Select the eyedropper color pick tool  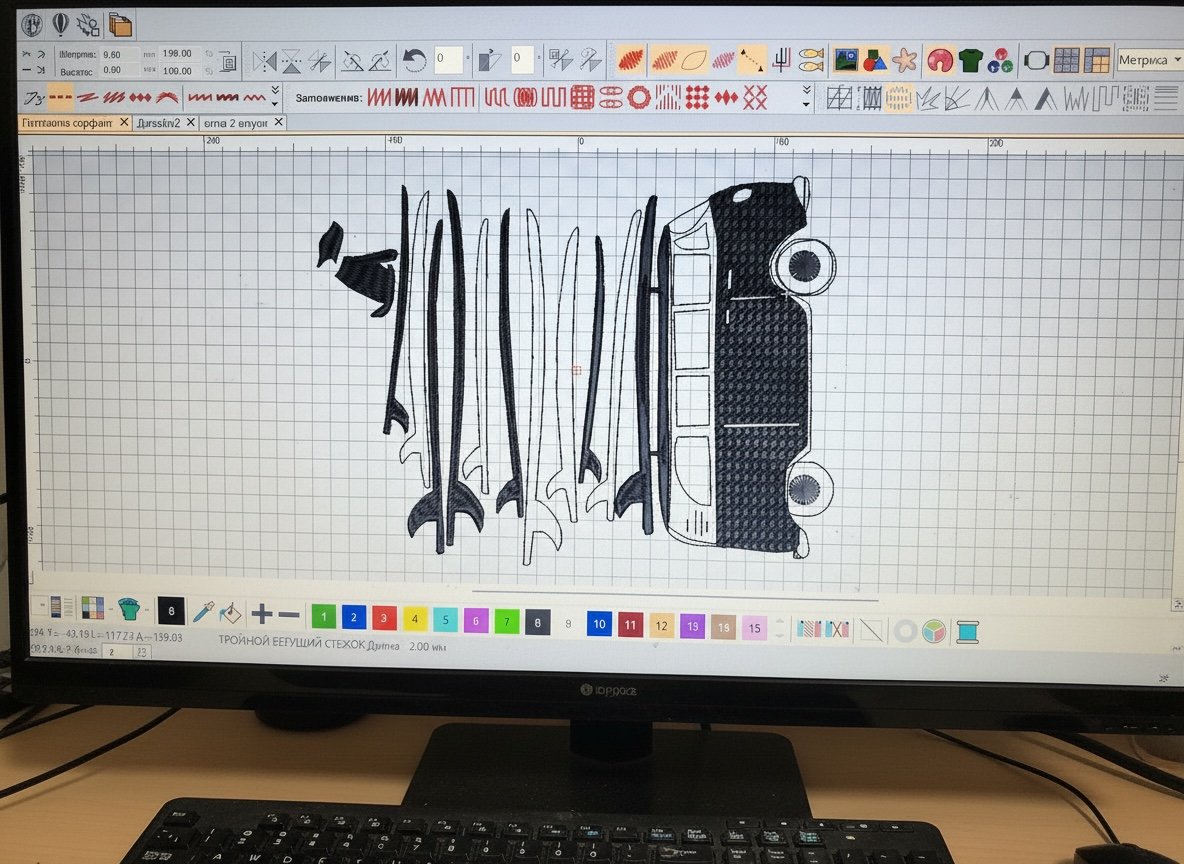click(x=202, y=612)
